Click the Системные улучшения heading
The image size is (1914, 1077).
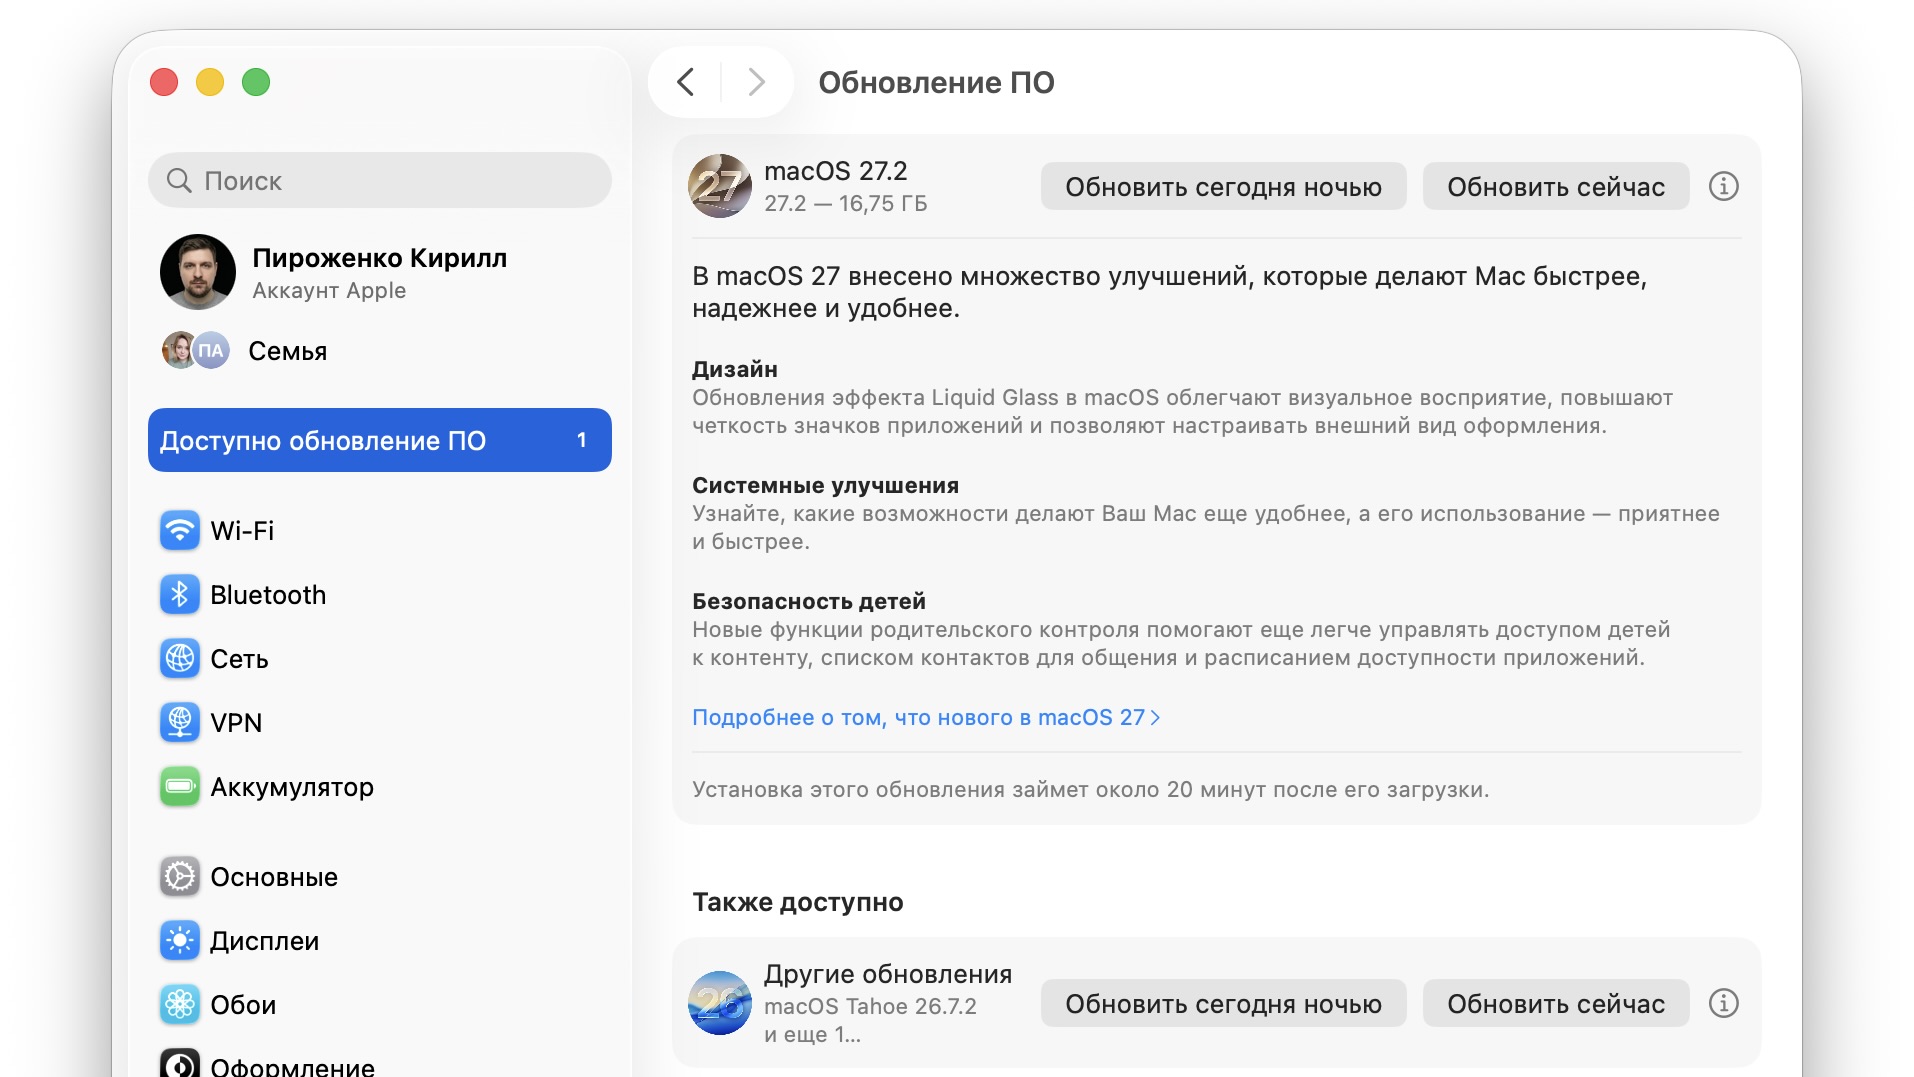click(x=825, y=485)
